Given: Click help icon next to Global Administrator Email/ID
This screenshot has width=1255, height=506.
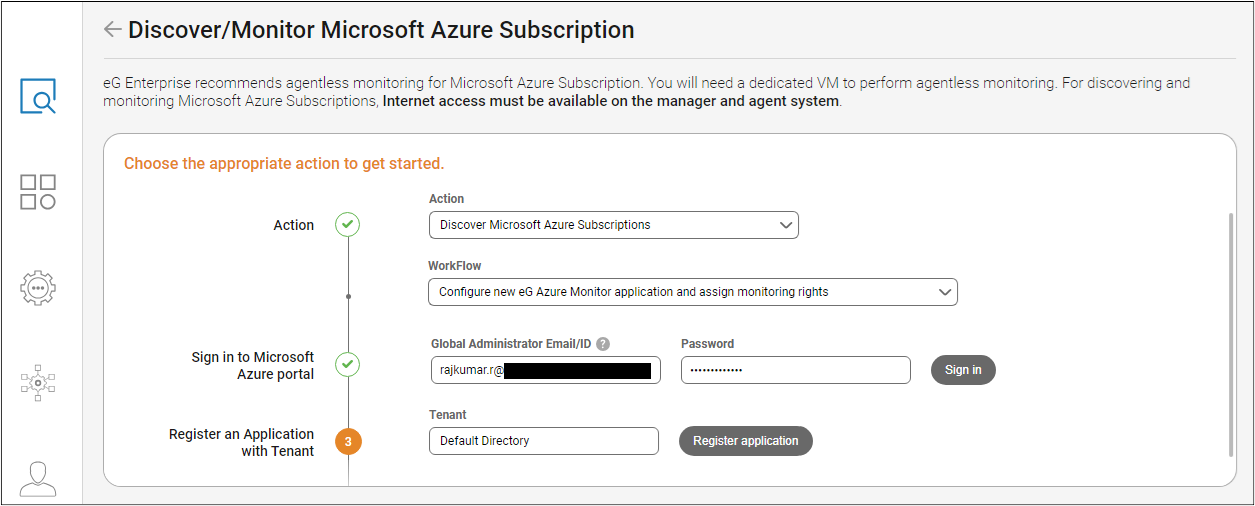Looking at the screenshot, I should click(603, 344).
